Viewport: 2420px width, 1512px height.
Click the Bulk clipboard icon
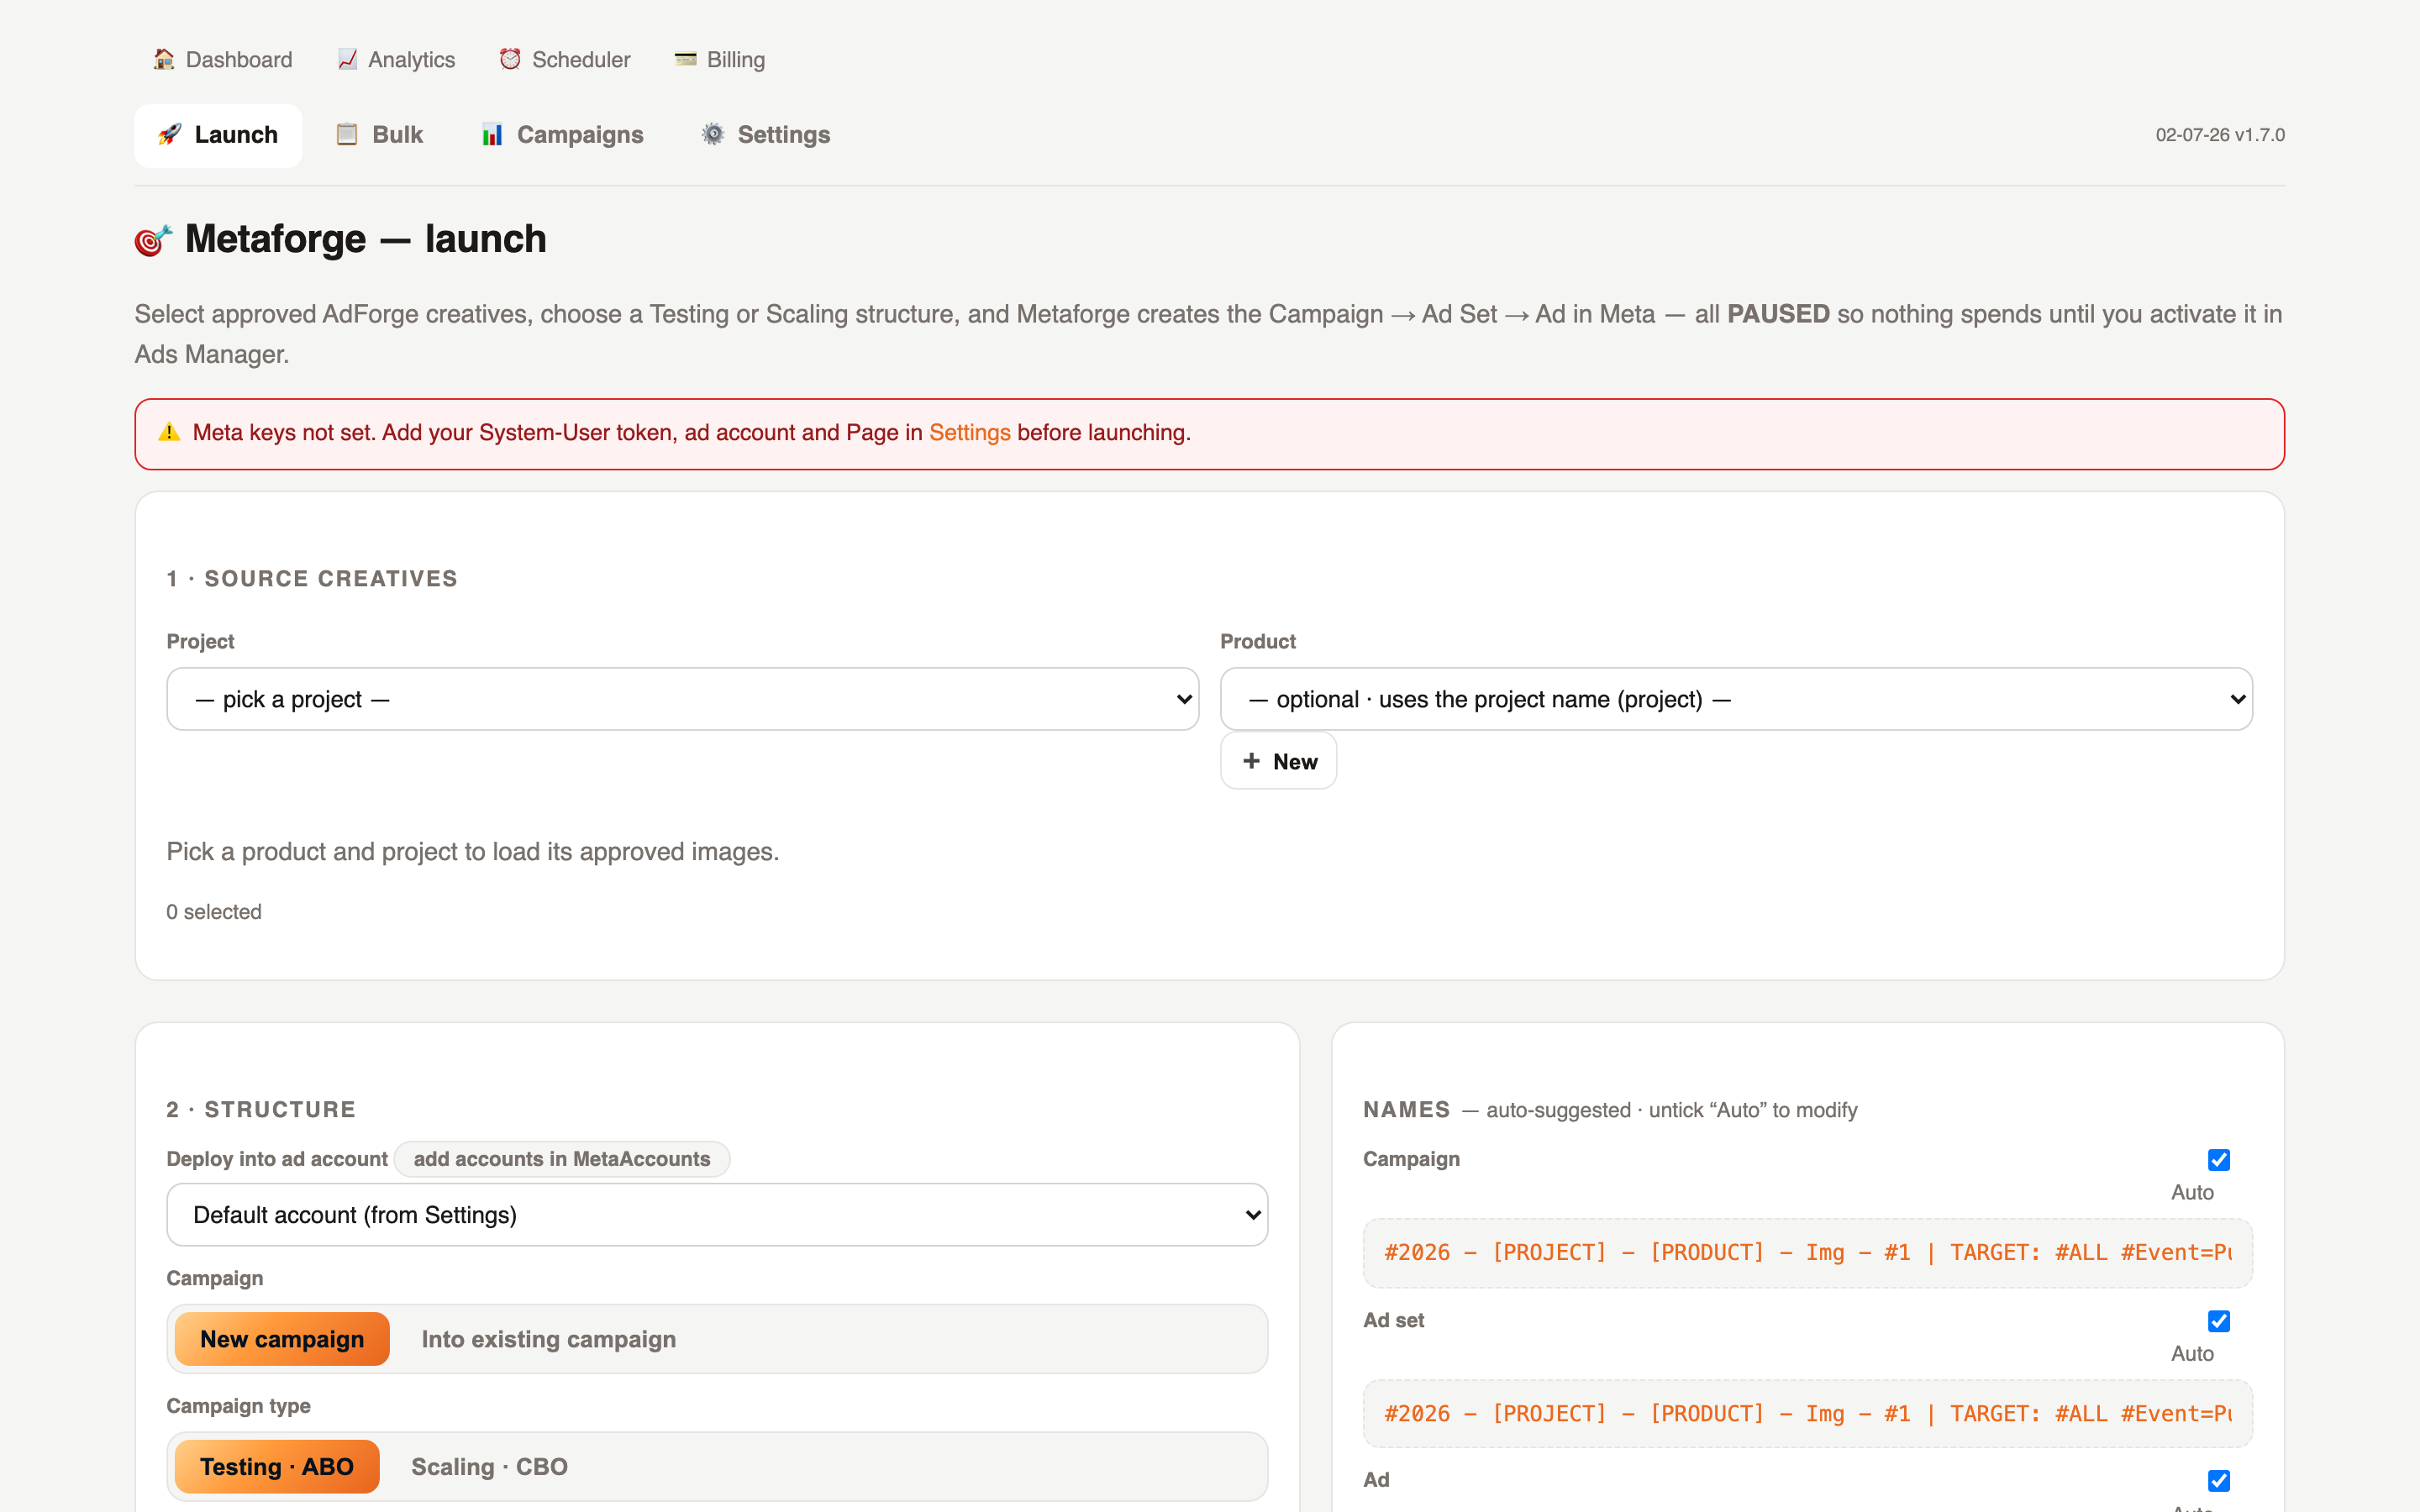click(347, 134)
